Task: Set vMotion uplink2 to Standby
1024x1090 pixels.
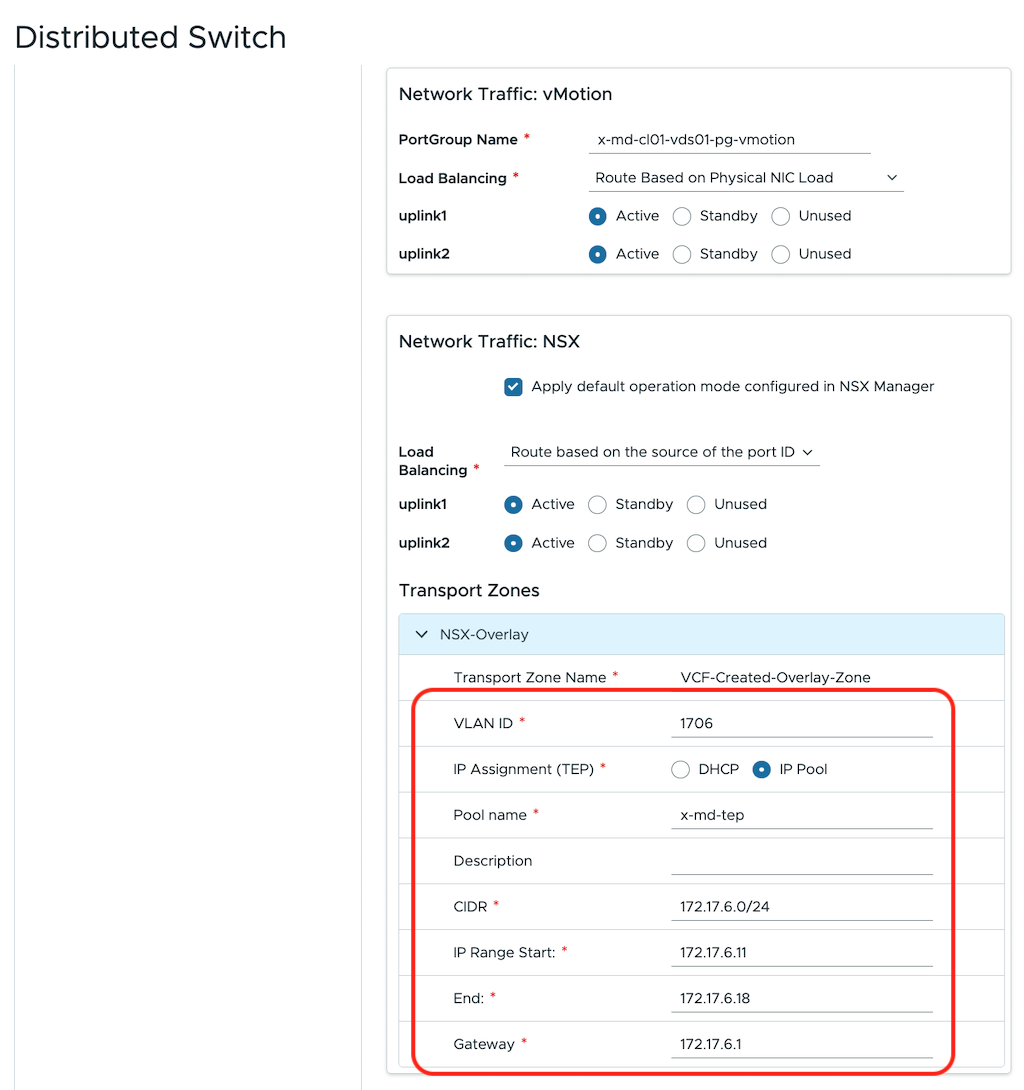Action: (x=682, y=254)
